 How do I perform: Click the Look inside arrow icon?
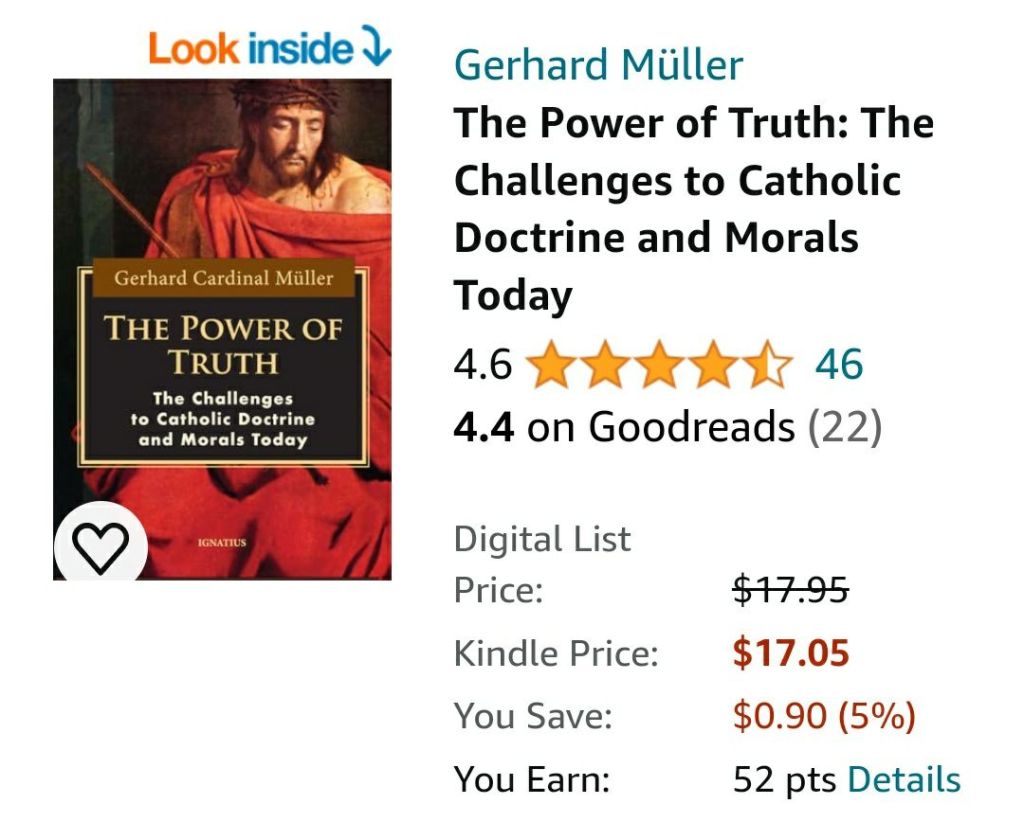pos(376,48)
